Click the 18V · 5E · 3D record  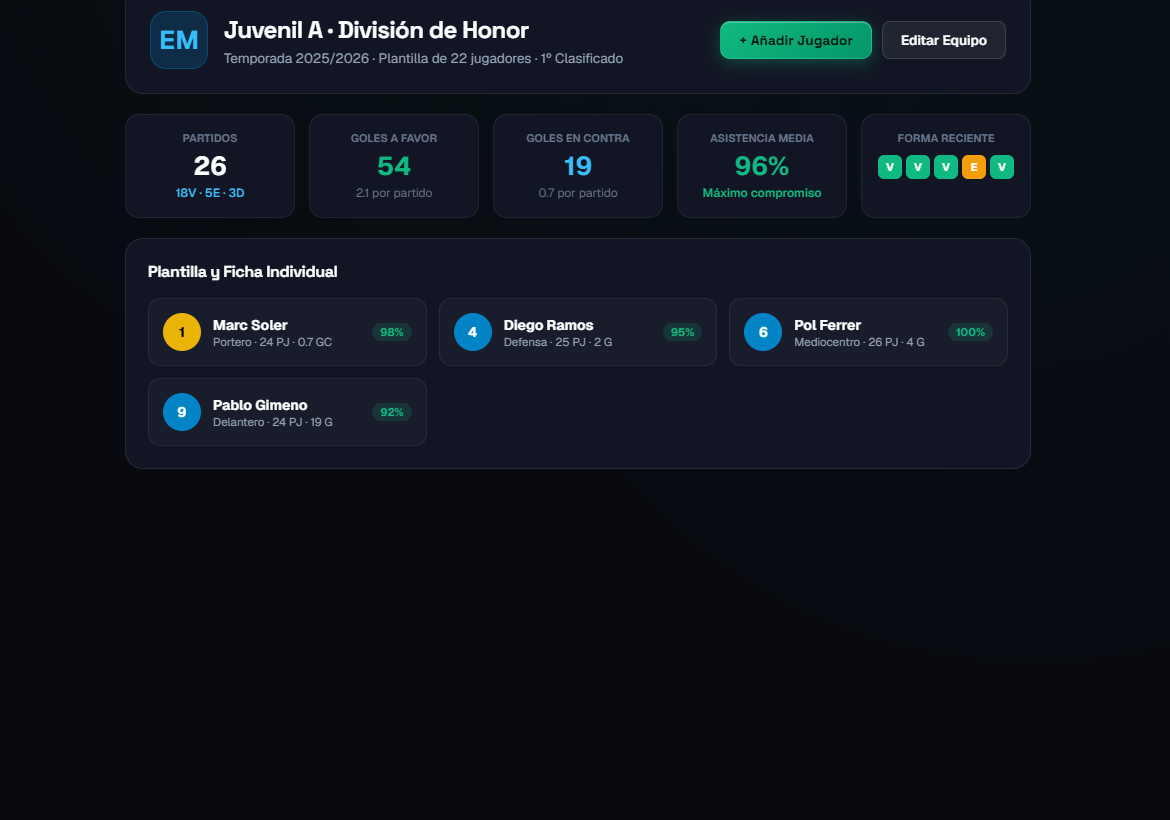point(210,193)
